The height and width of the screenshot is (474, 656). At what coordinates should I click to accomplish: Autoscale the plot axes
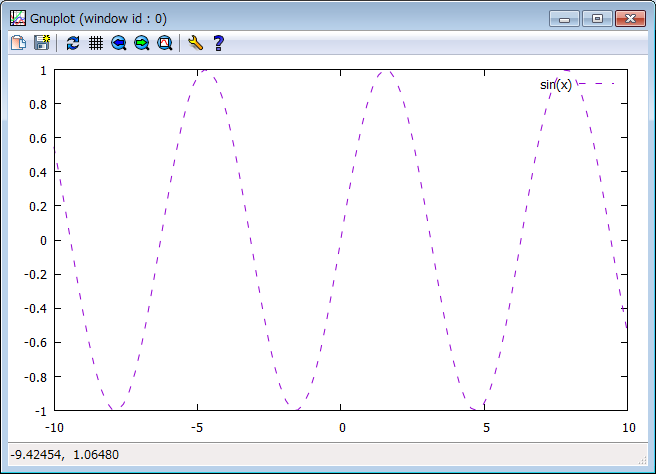pos(165,43)
